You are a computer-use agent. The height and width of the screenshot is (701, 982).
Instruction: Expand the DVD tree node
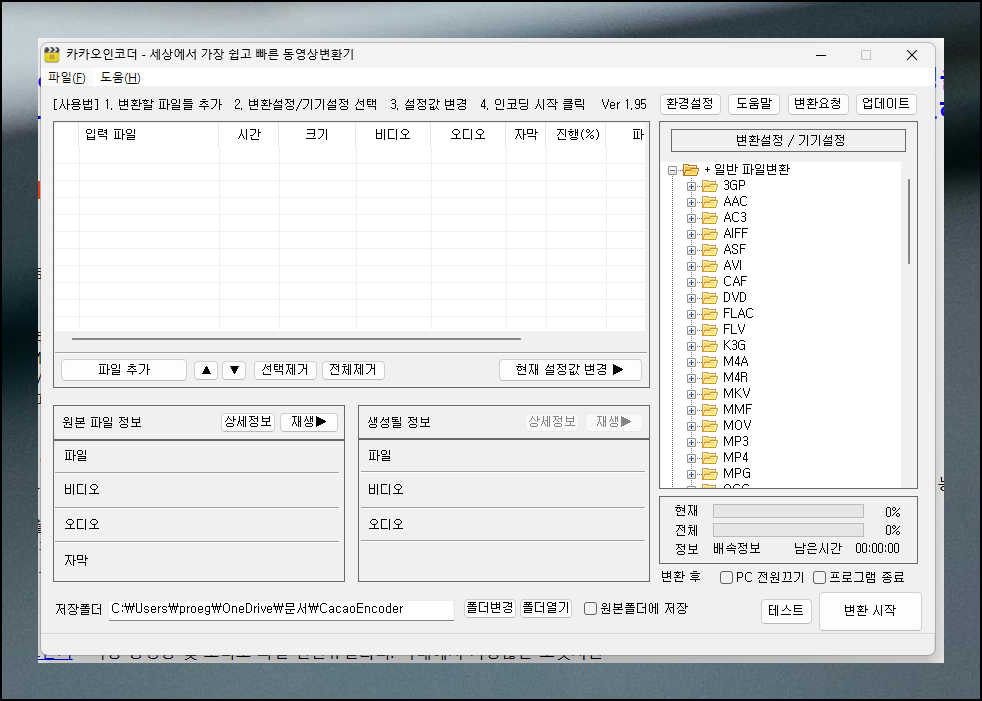pyautogui.click(x=691, y=298)
